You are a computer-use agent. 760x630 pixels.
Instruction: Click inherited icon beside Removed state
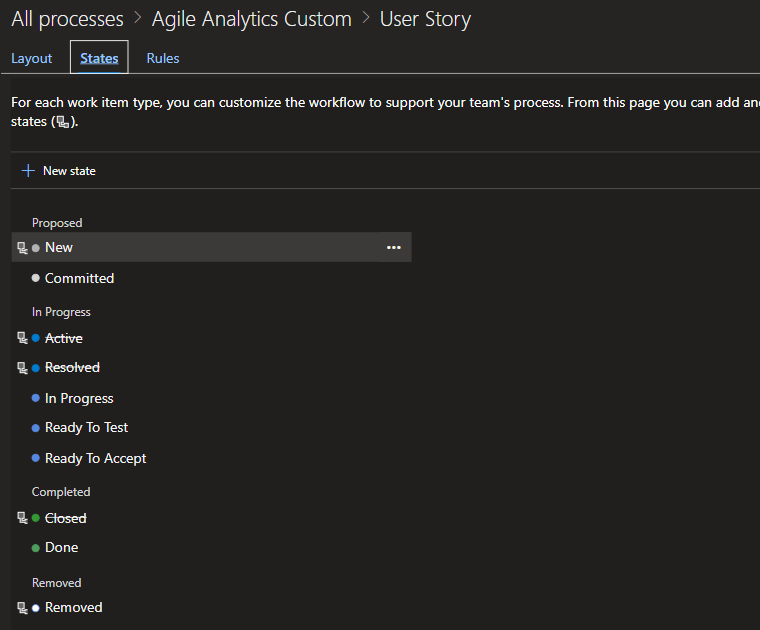tap(22, 608)
